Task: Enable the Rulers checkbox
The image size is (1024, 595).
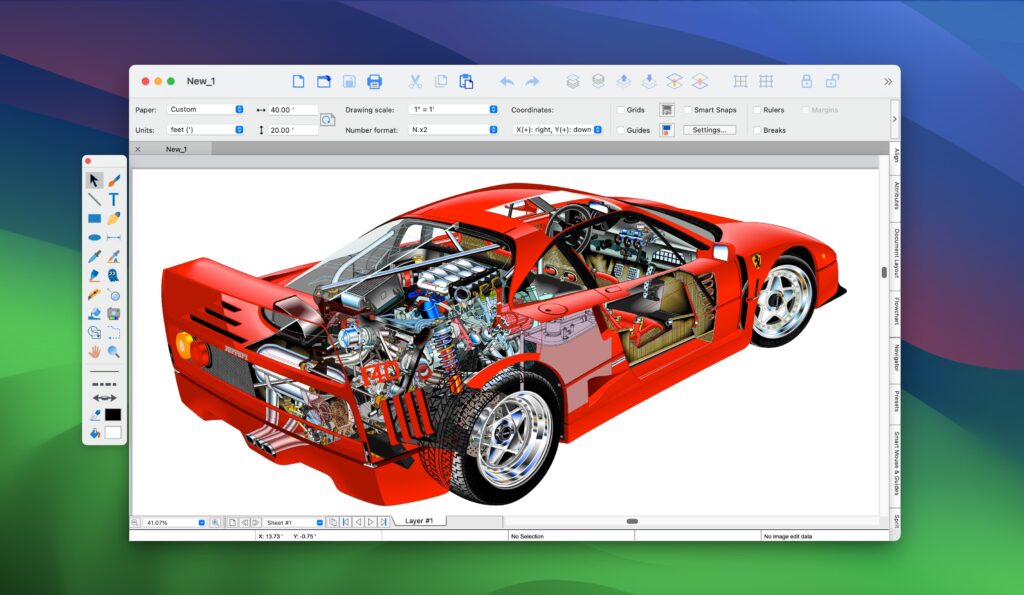Action: (x=757, y=110)
